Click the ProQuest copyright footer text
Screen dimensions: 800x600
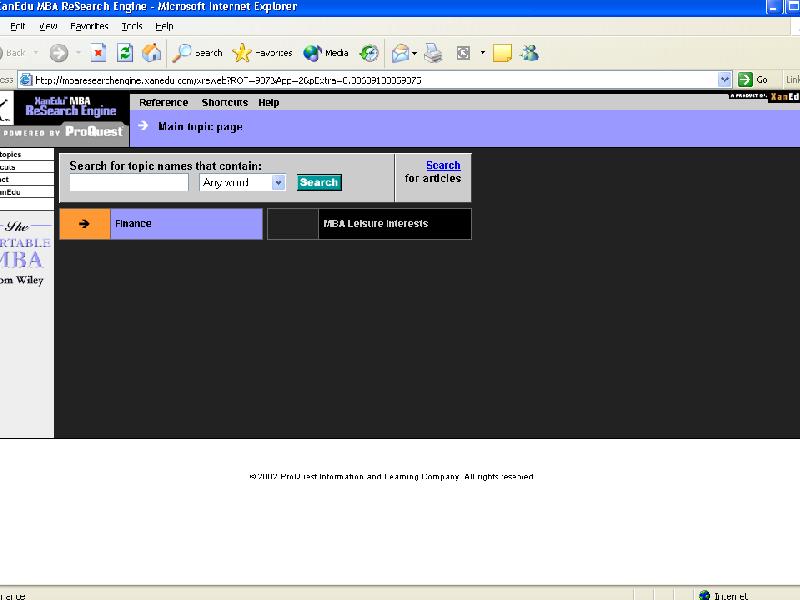(391, 477)
